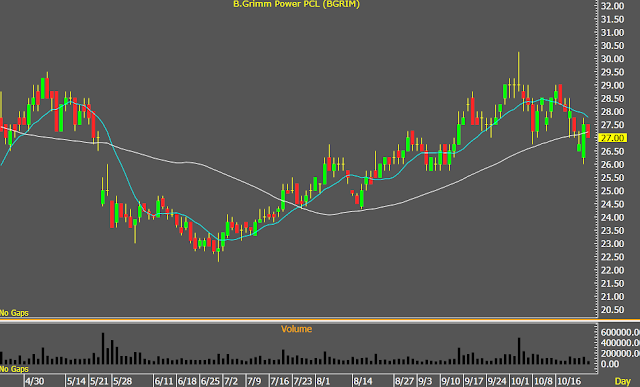Select the 5/14 date marker
This screenshot has width=640, height=387.
coord(76,381)
